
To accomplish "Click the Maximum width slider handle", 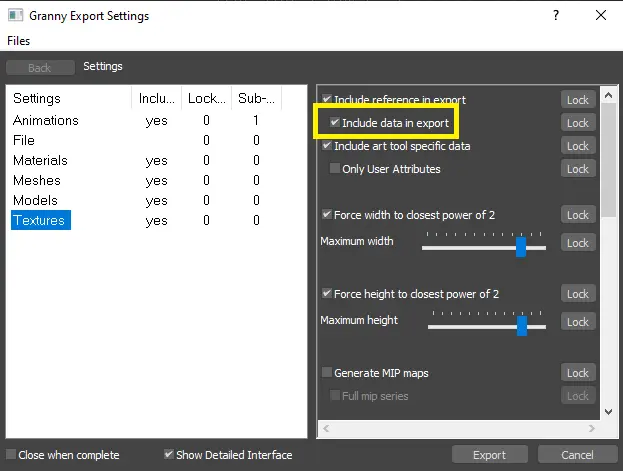I will pos(521,247).
